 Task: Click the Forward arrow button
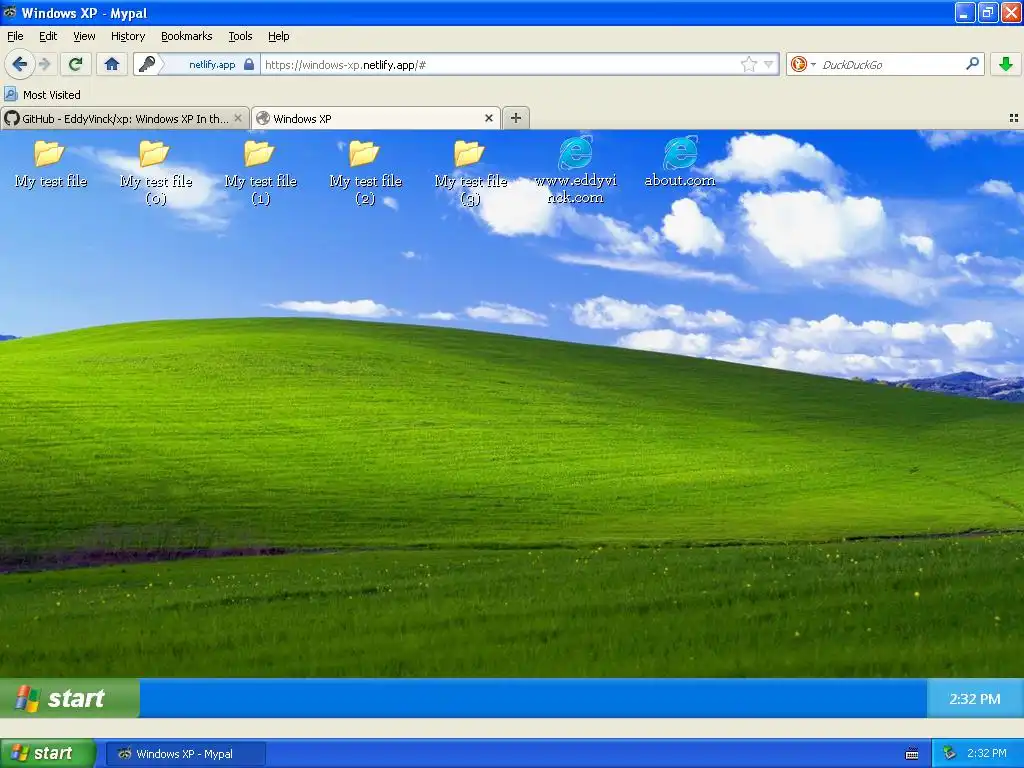(x=44, y=64)
